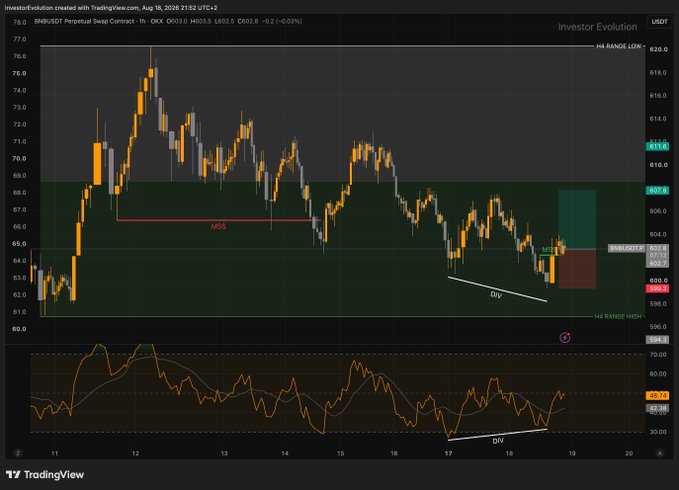The height and width of the screenshot is (490, 679).
Task: Click the 594.3 gray price label
Action: 658,340
